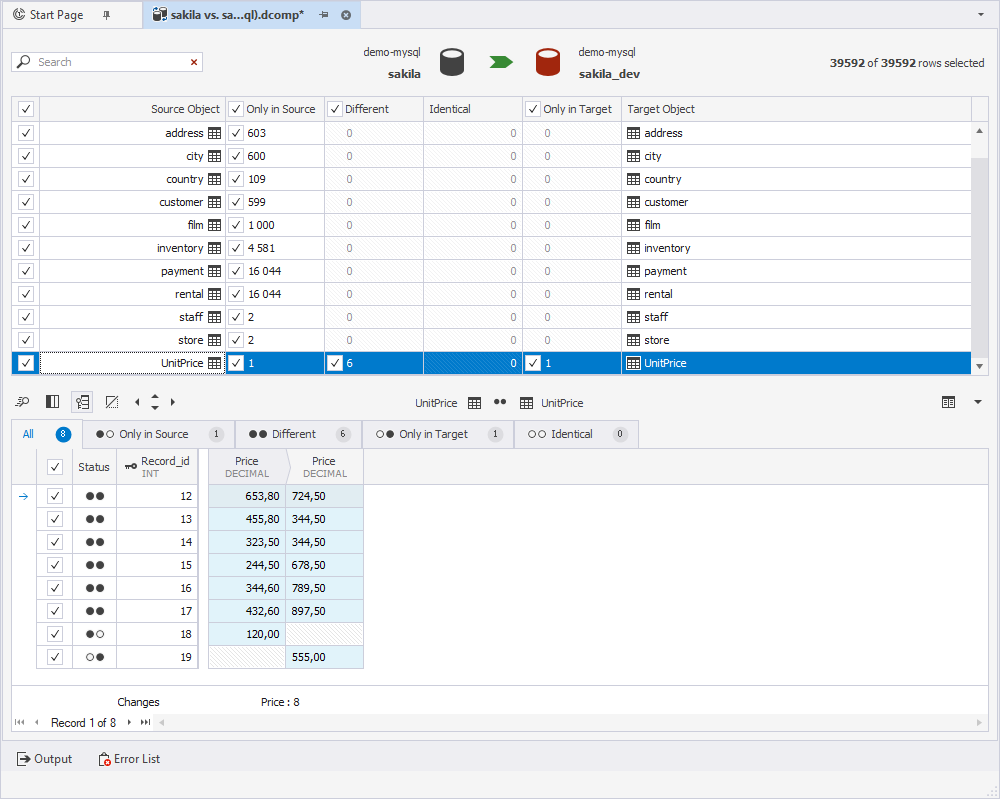Click the target UnitPrice table icon in header
1000x799 pixels.
point(526,403)
